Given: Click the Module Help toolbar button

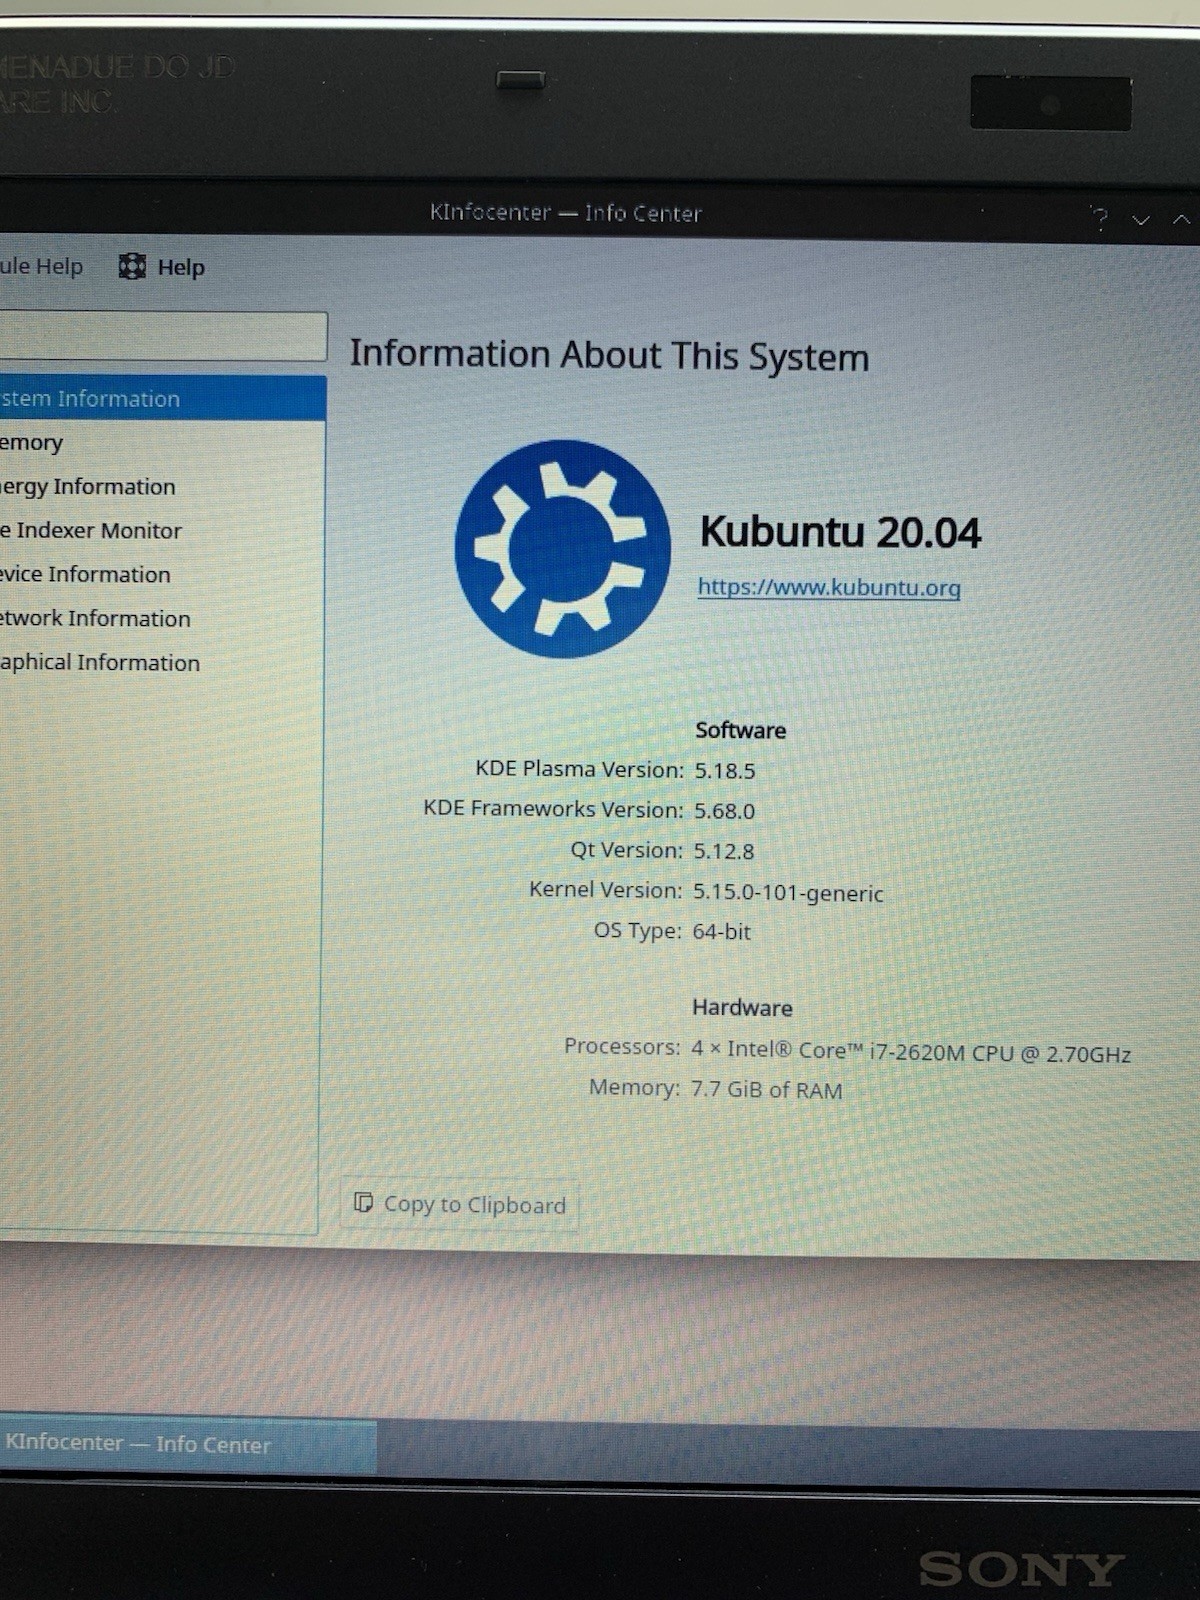Looking at the screenshot, I should [x=41, y=266].
